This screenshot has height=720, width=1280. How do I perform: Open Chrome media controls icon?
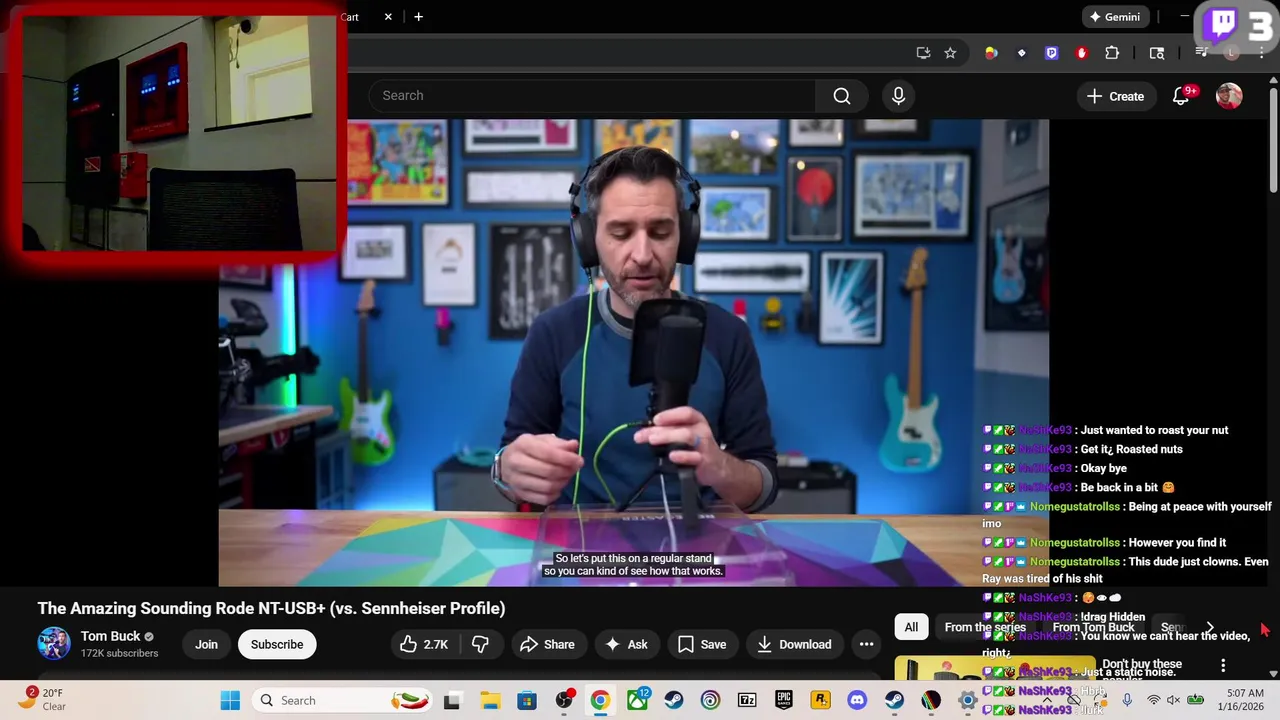pos(1202,53)
